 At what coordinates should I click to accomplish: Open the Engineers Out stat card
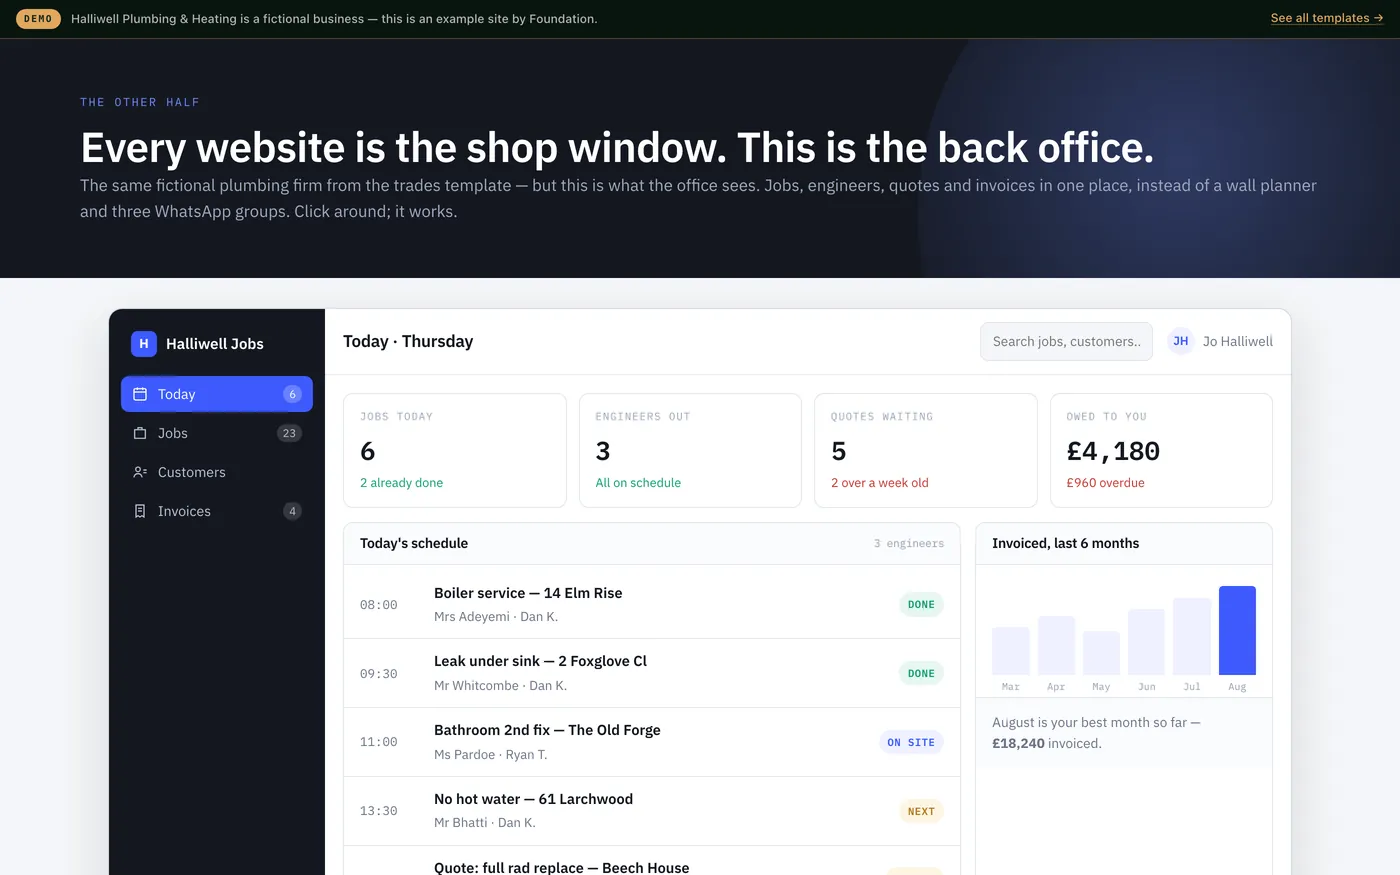click(x=690, y=450)
